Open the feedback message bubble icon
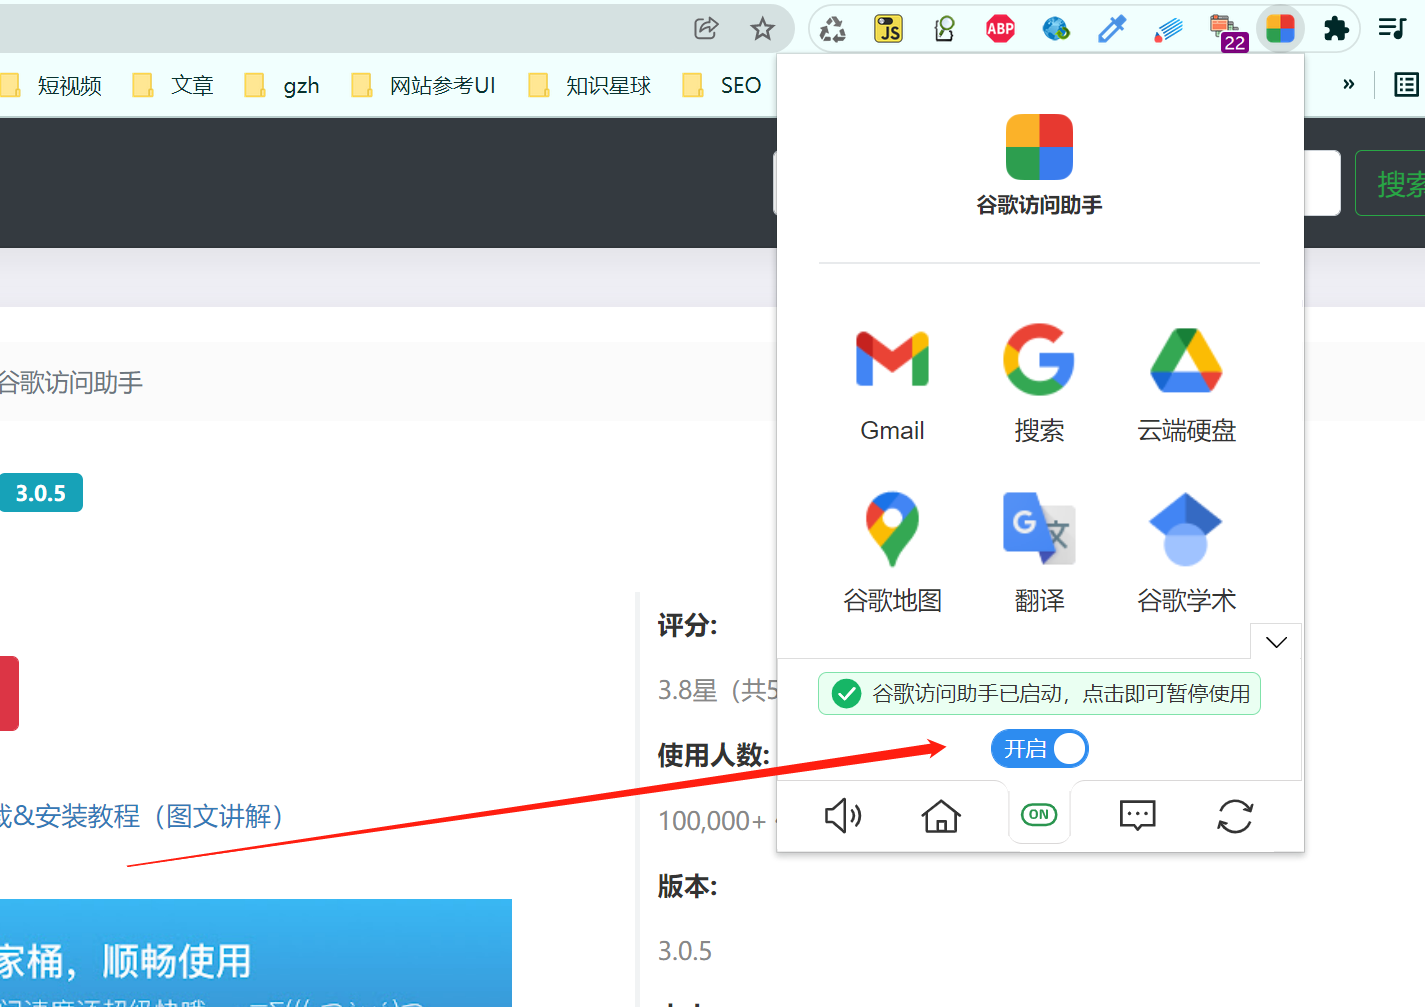Viewport: 1425px width, 1007px height. [1137, 816]
